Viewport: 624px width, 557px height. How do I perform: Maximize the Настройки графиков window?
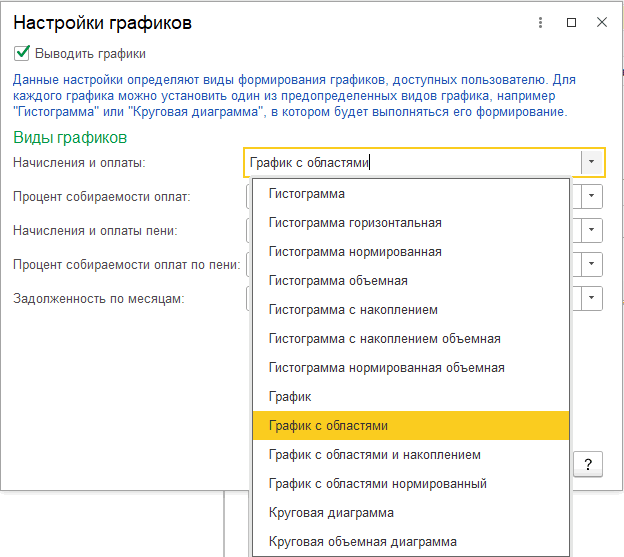571,22
